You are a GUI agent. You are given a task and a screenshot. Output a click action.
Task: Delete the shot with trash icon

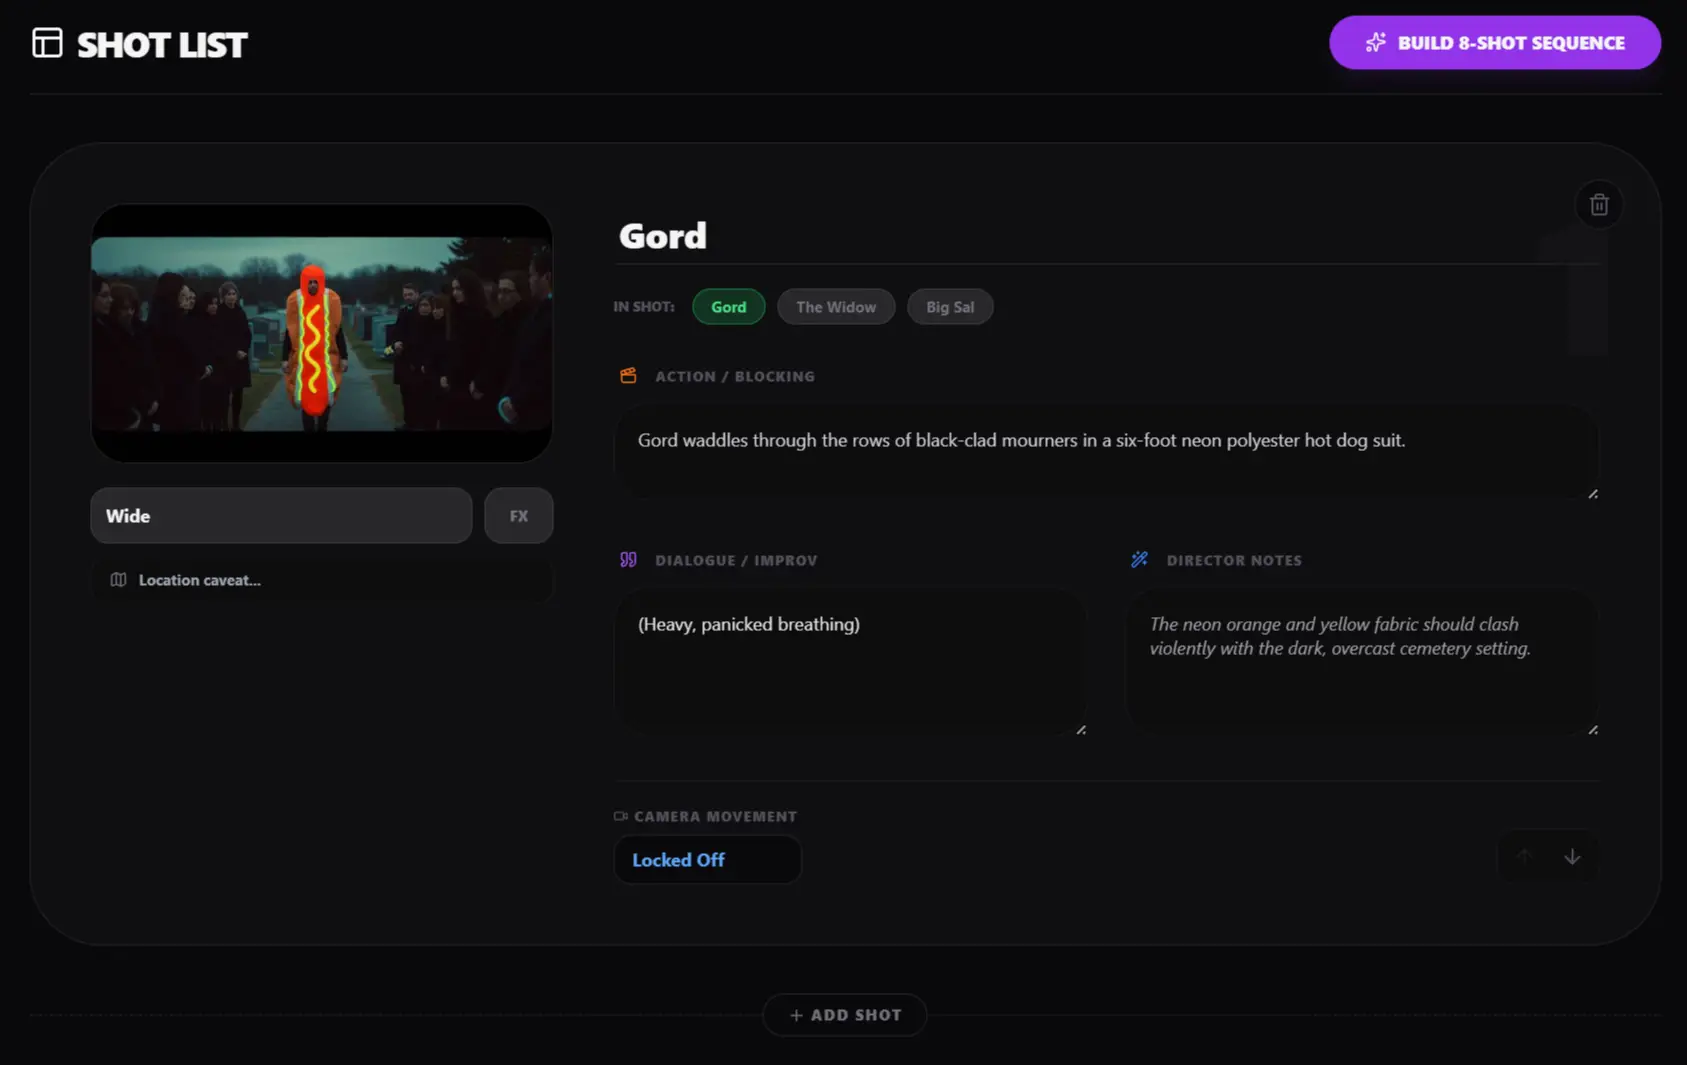pyautogui.click(x=1598, y=205)
